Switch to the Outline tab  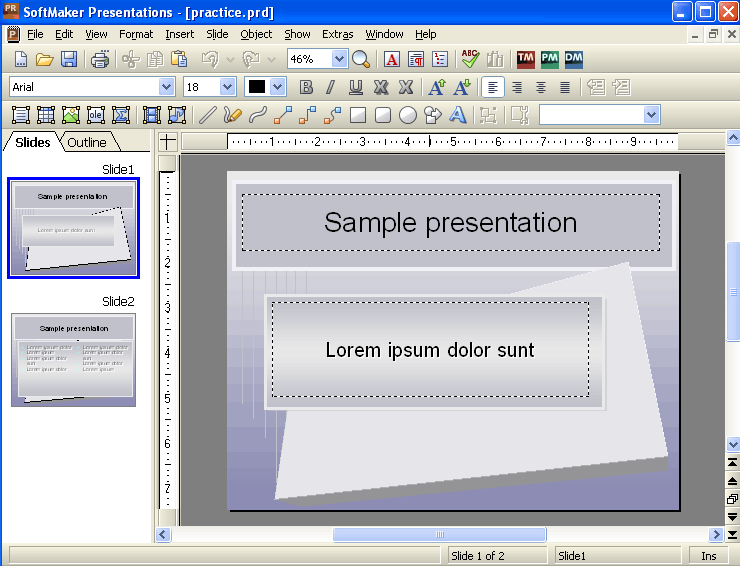click(87, 142)
